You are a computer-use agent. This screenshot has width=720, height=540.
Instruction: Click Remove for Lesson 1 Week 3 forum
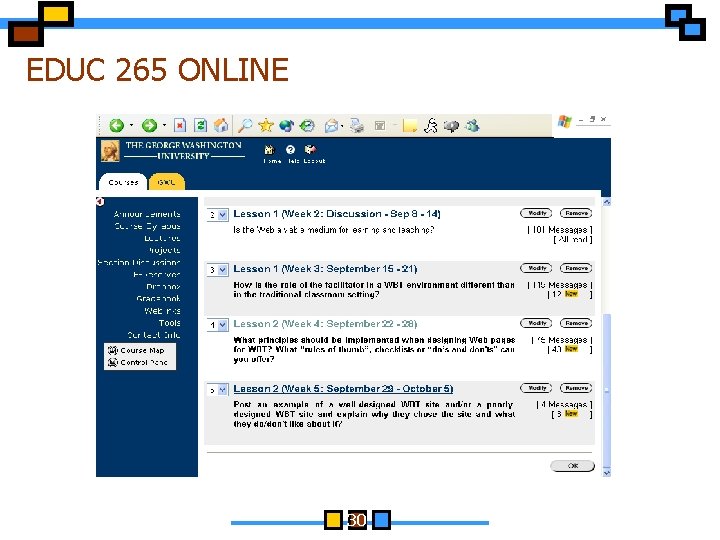point(576,268)
